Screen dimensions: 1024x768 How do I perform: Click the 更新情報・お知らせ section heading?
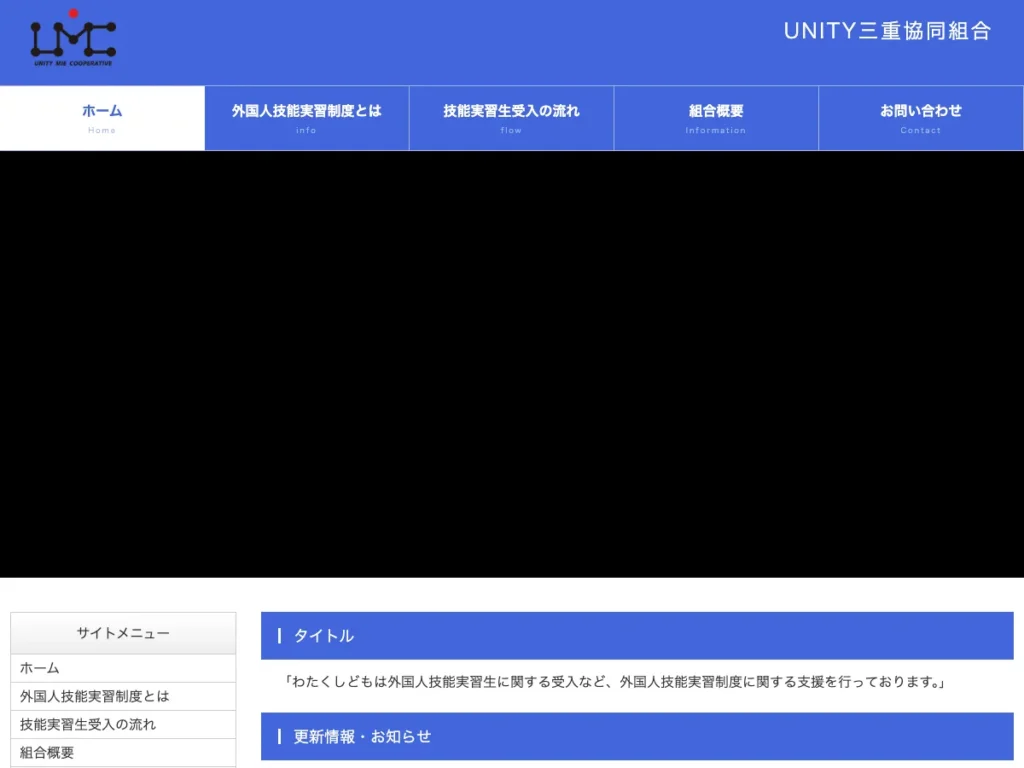[637, 736]
